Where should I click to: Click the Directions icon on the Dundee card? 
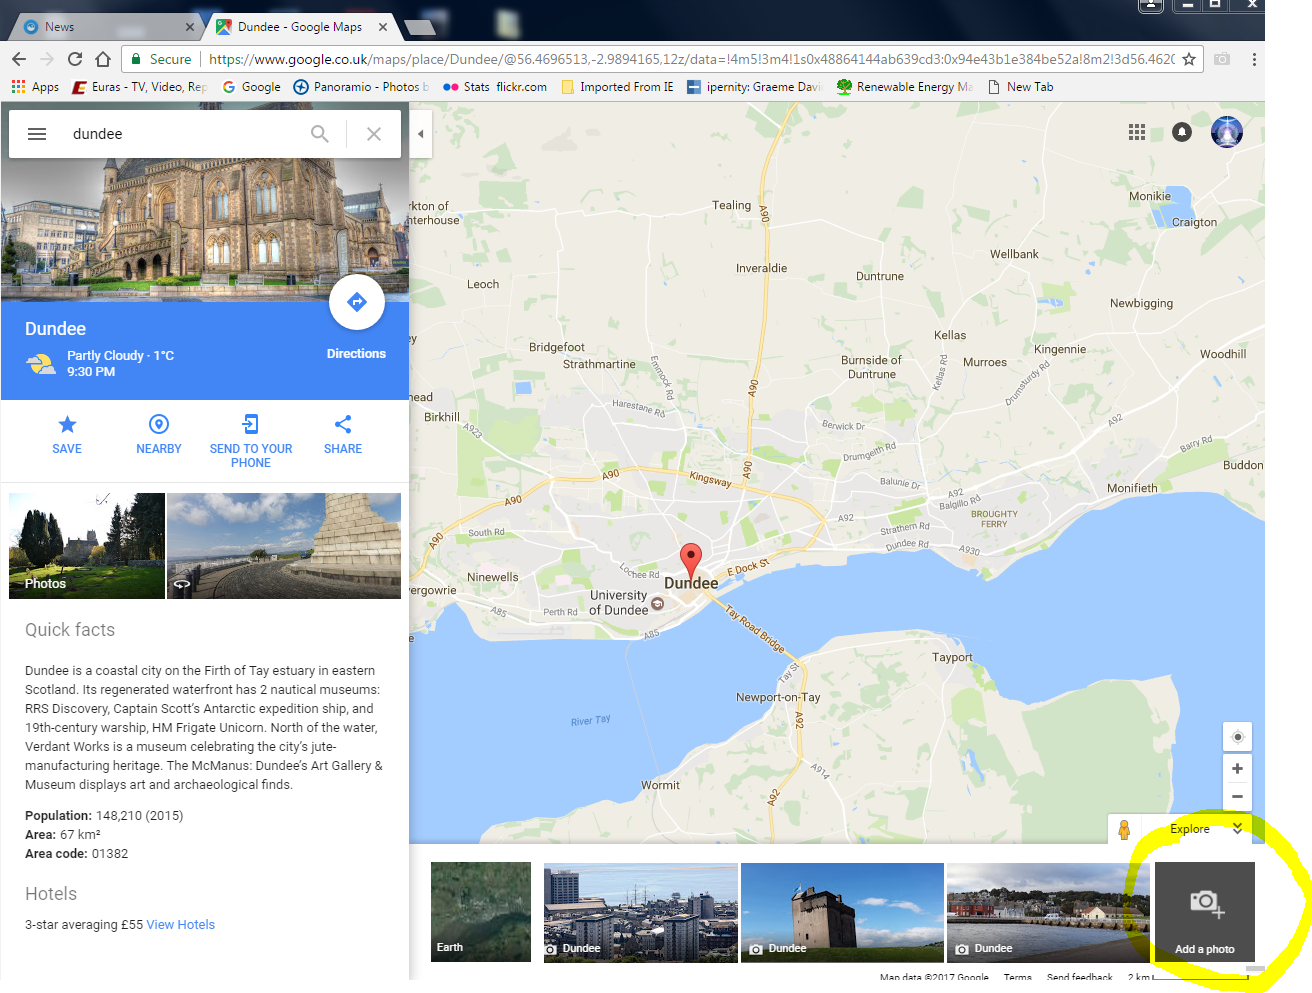point(357,301)
